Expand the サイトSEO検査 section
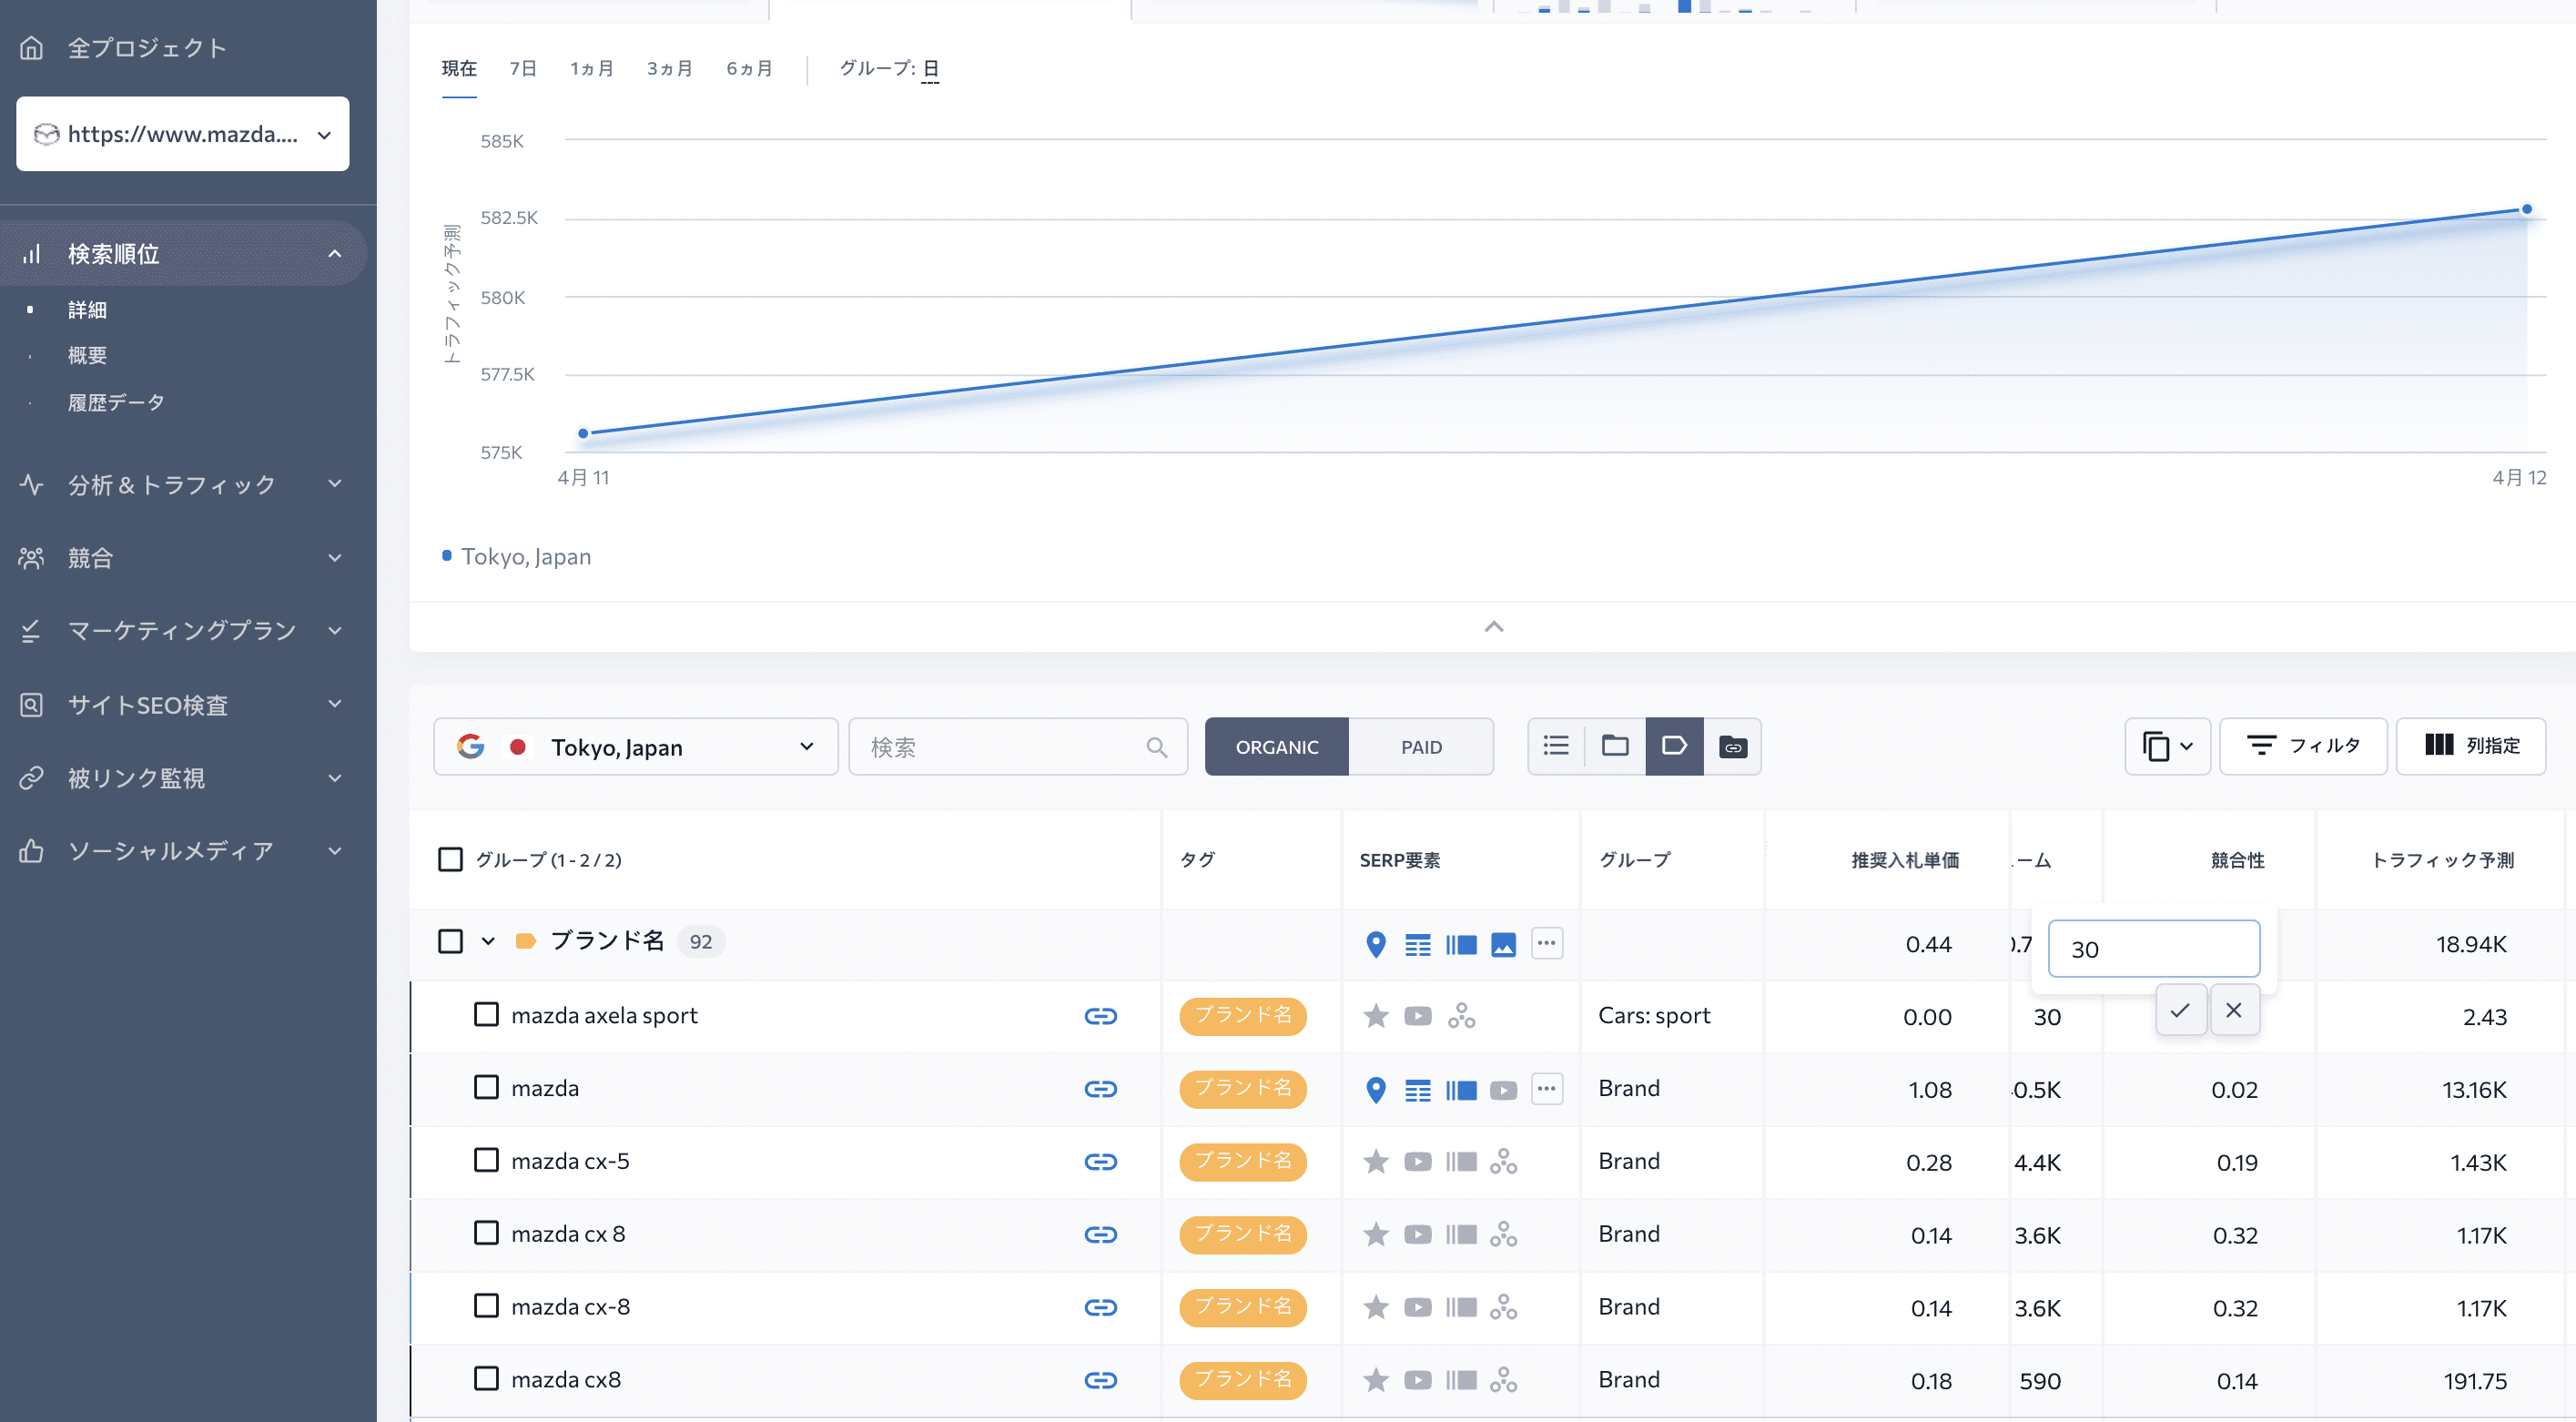The height and width of the screenshot is (1422, 2576). click(334, 704)
